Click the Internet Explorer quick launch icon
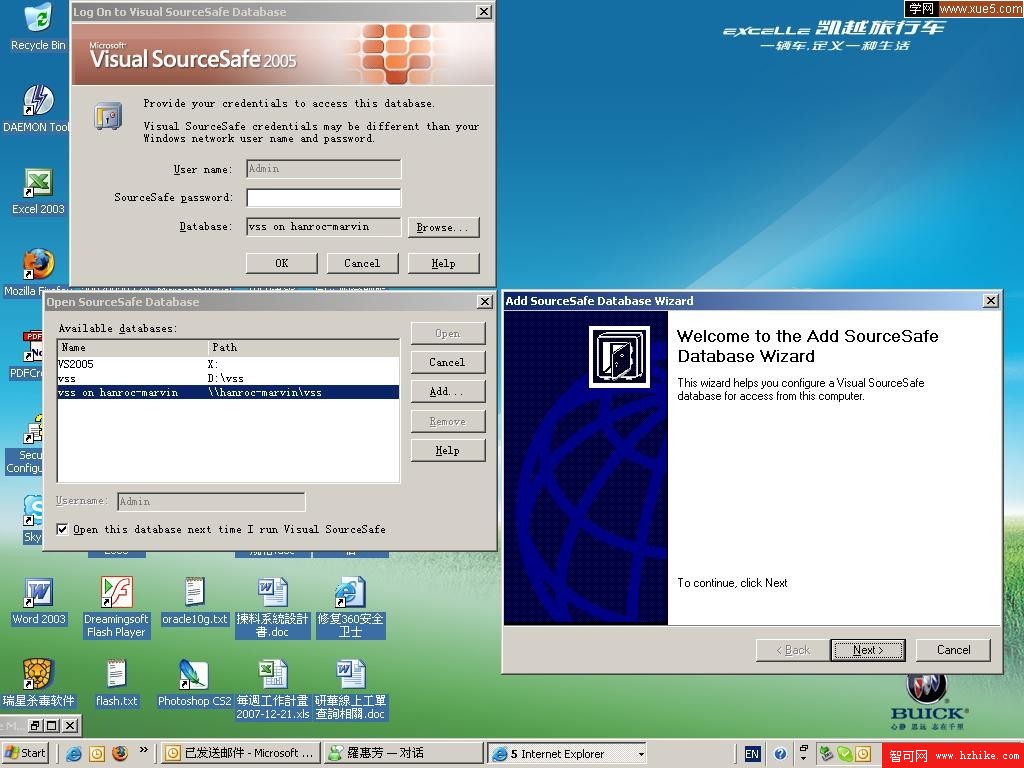 (74, 753)
